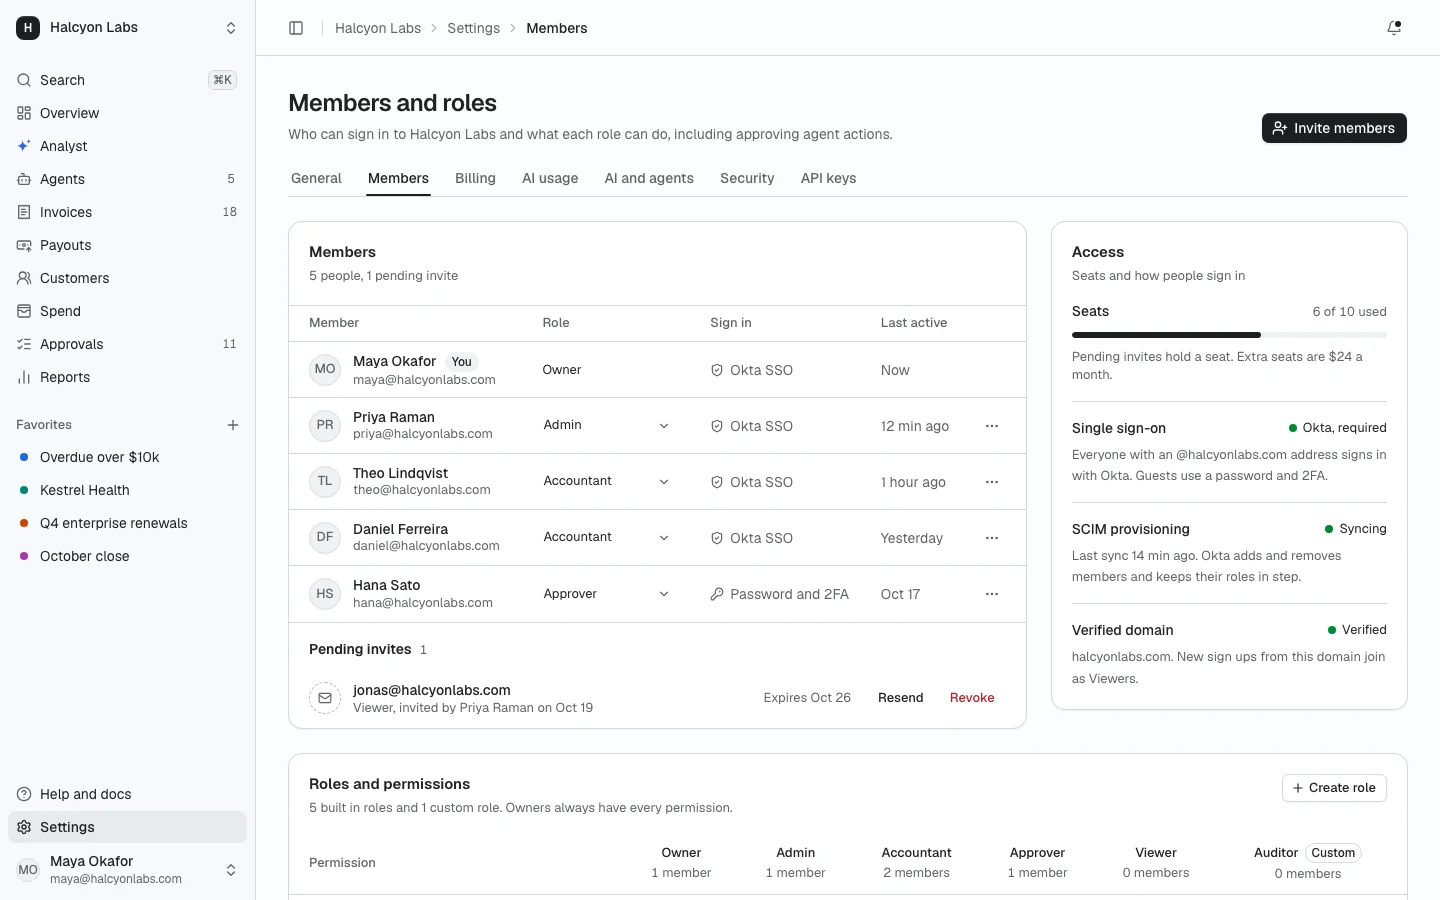Click the Syncing status for SCIM provisioning
The height and width of the screenshot is (900, 1440).
coord(1355,529)
